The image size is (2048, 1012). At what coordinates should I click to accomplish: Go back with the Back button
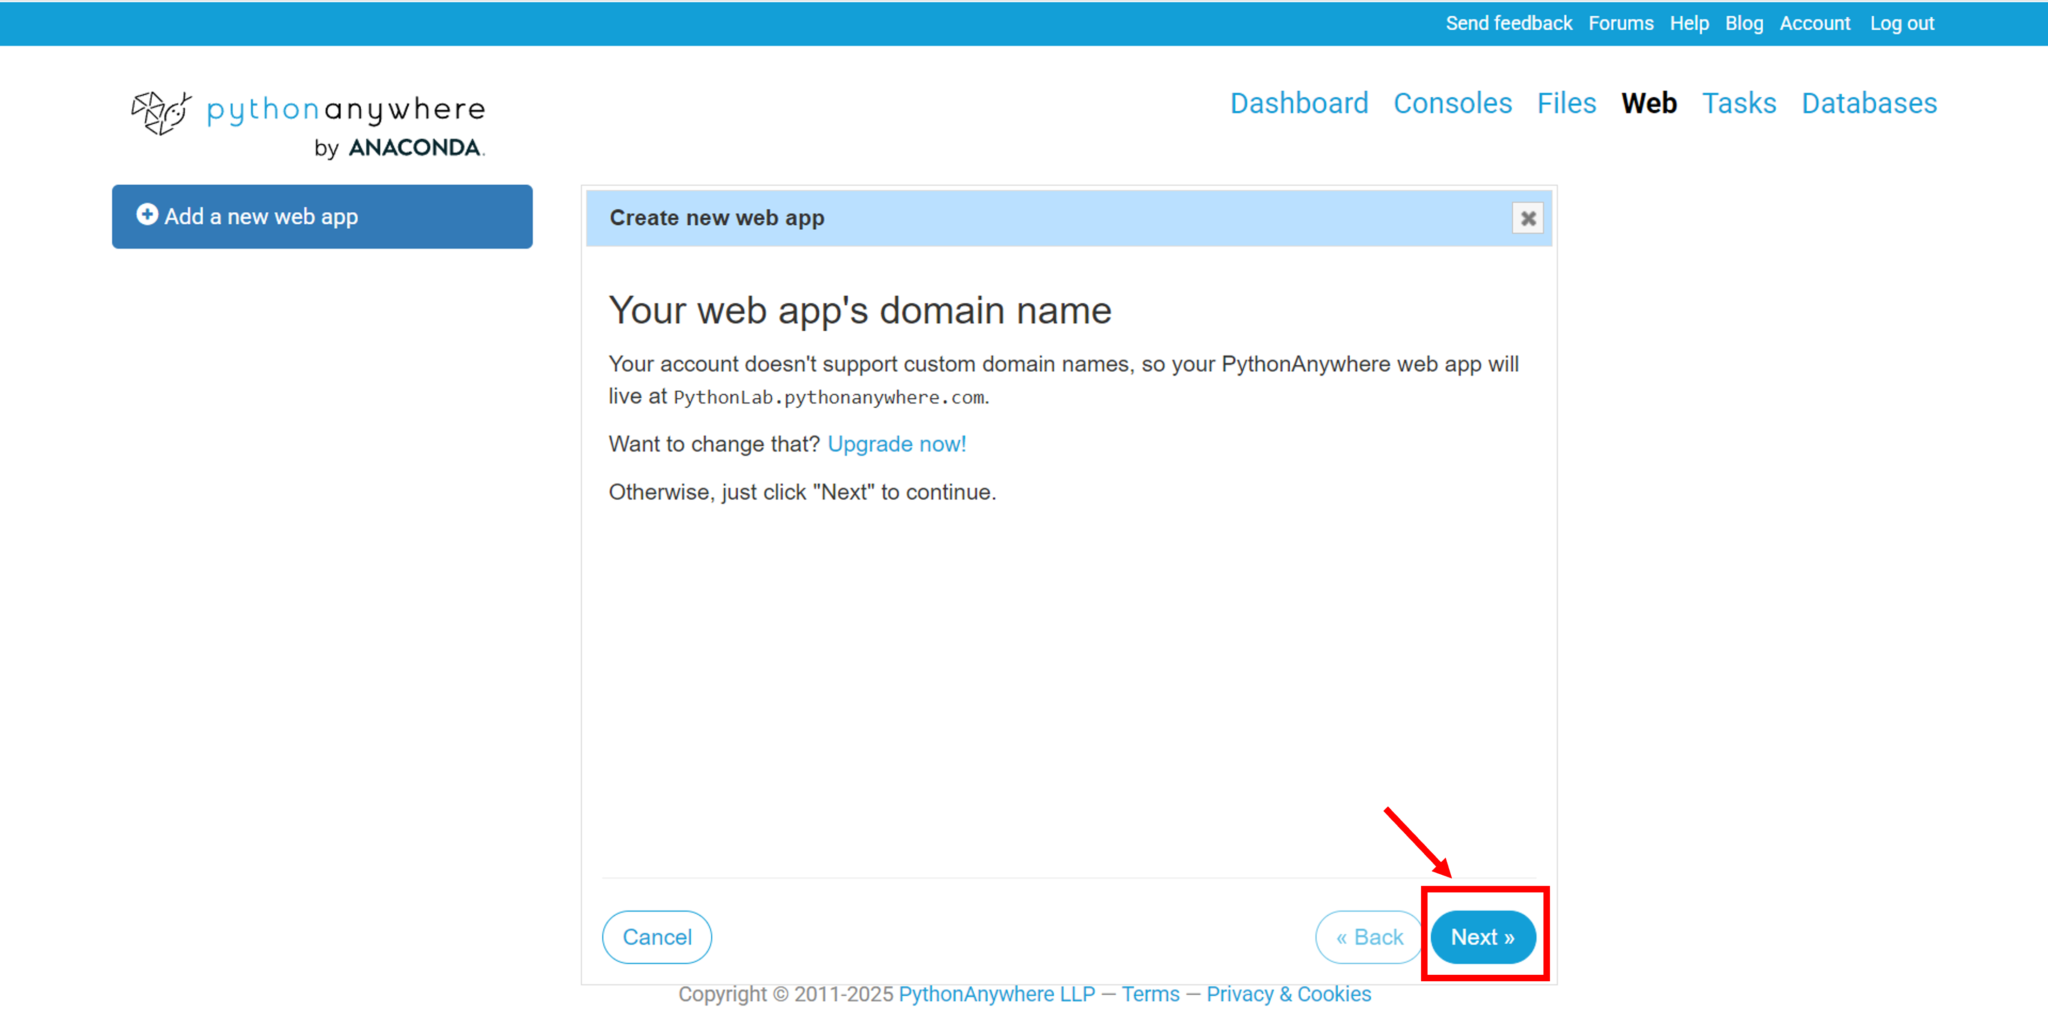(1368, 937)
